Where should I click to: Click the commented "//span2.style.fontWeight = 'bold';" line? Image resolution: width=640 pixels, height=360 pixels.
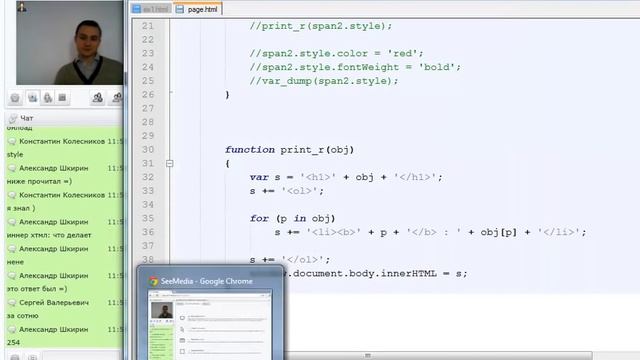point(355,67)
